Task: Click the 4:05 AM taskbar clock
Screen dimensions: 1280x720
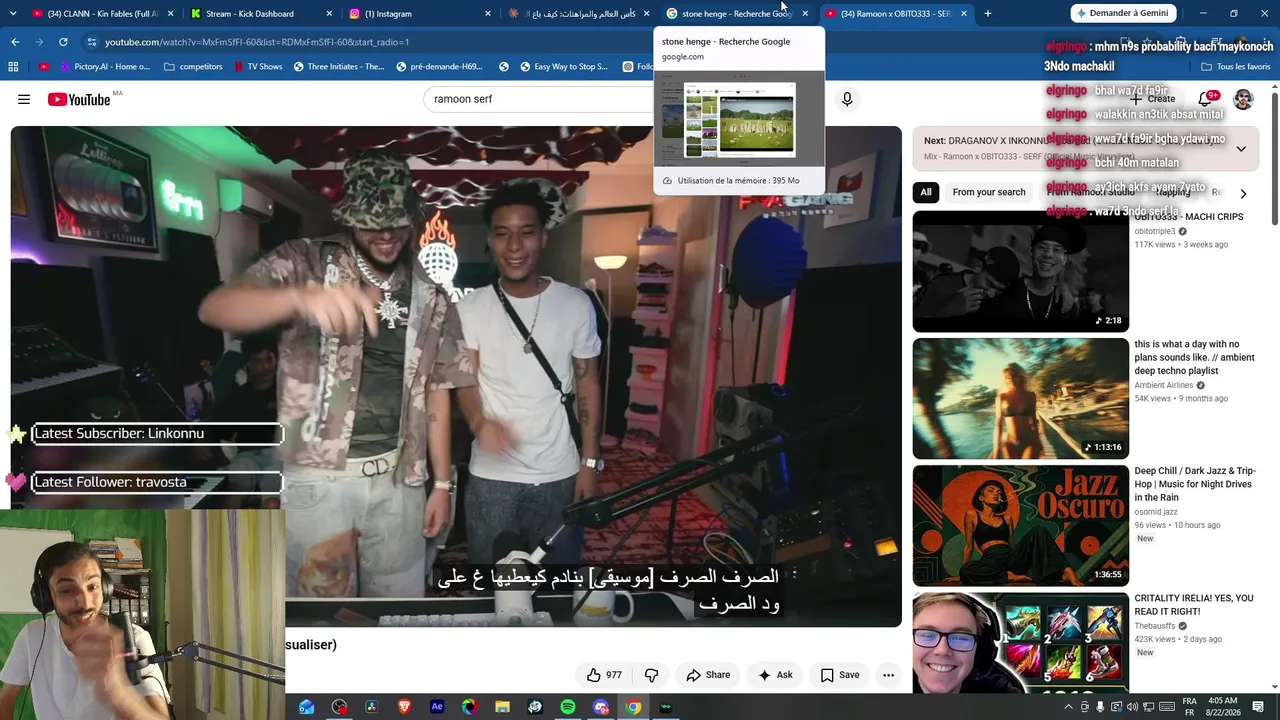Action: (x=1222, y=707)
